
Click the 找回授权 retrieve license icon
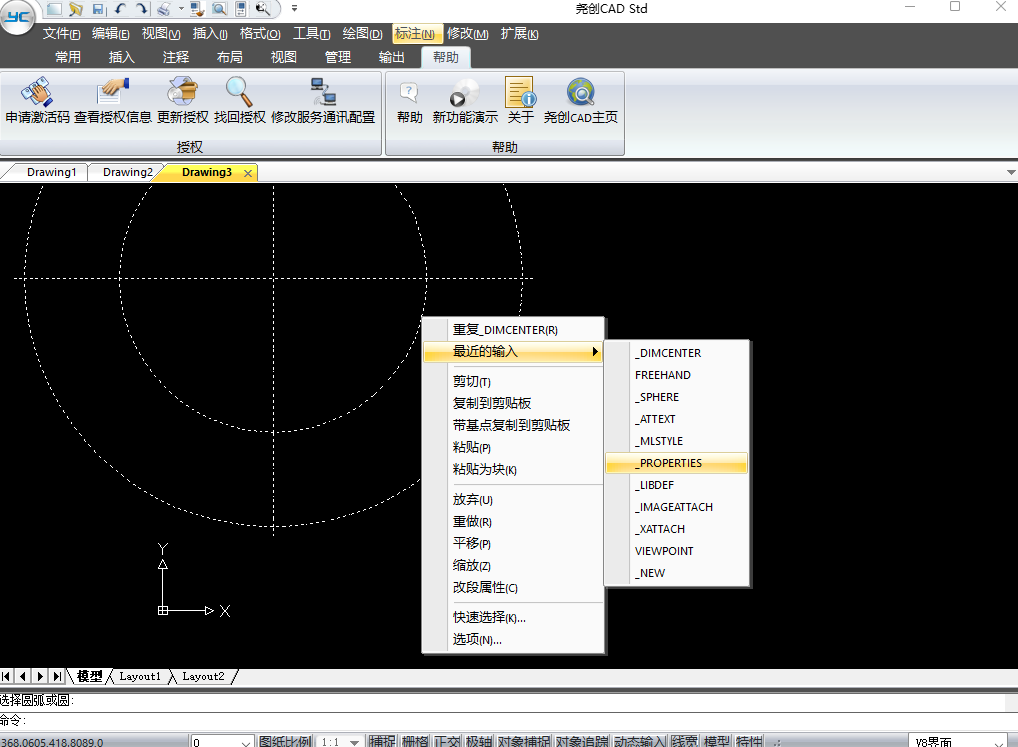(240, 93)
